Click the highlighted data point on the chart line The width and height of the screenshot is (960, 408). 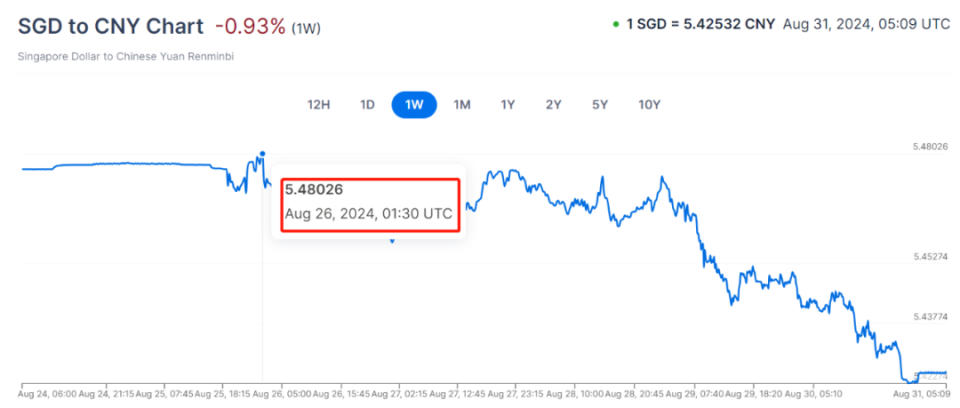262,154
